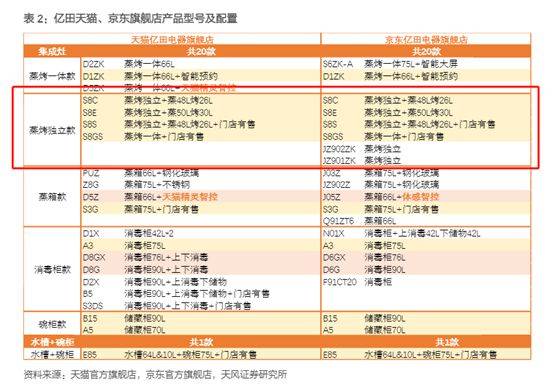
Task: Select model code 'JZ901ZK'
Action: pyautogui.click(x=339, y=161)
